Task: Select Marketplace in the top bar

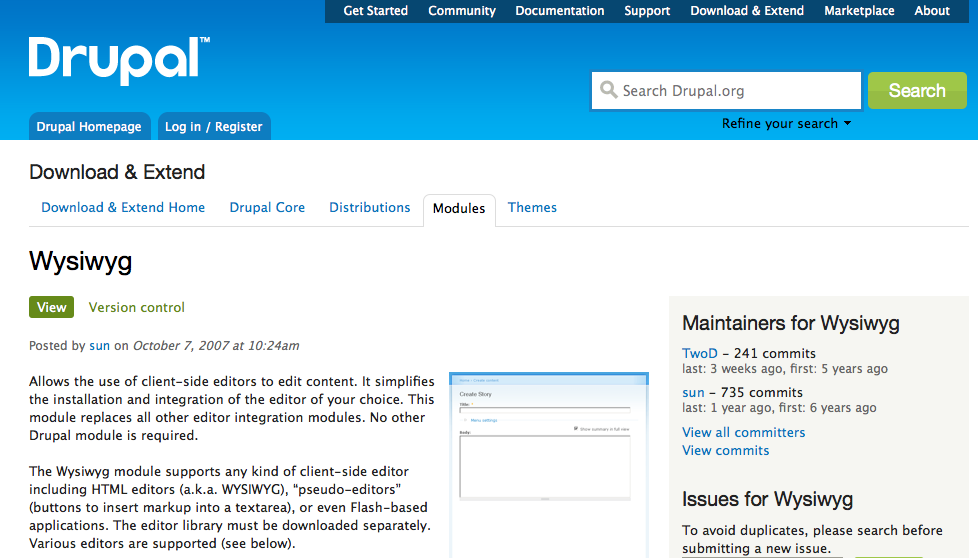Action: pyautogui.click(x=859, y=11)
